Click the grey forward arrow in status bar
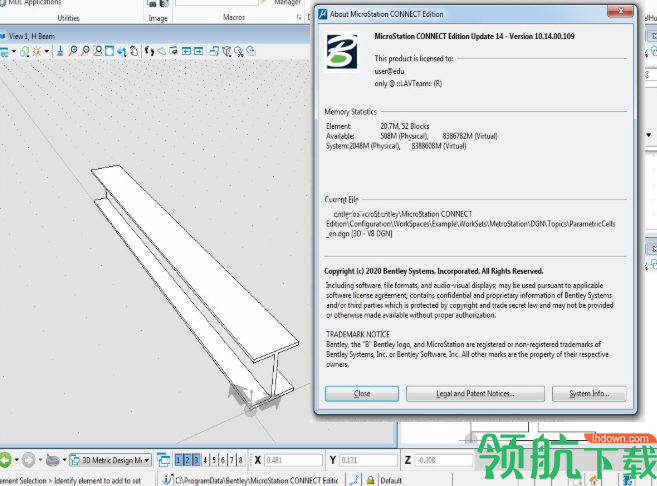The image size is (657, 486). click(x=28, y=460)
